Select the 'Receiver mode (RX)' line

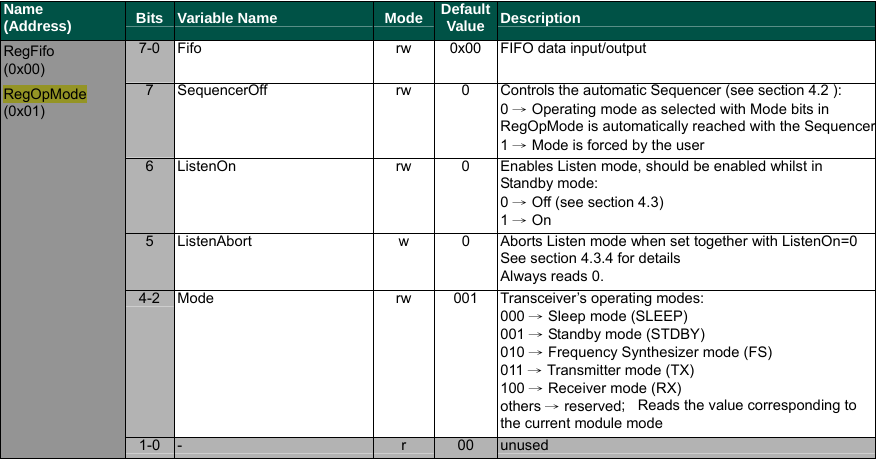click(591, 388)
